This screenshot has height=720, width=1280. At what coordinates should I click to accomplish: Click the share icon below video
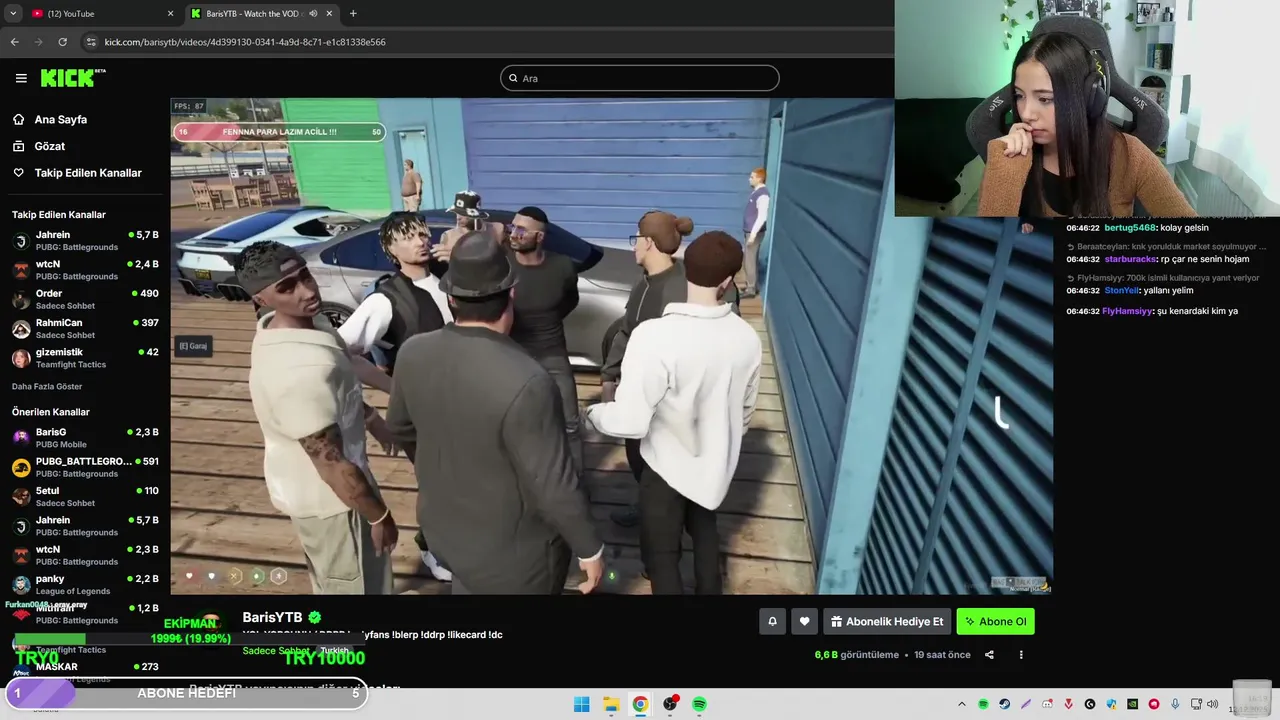tap(989, 655)
